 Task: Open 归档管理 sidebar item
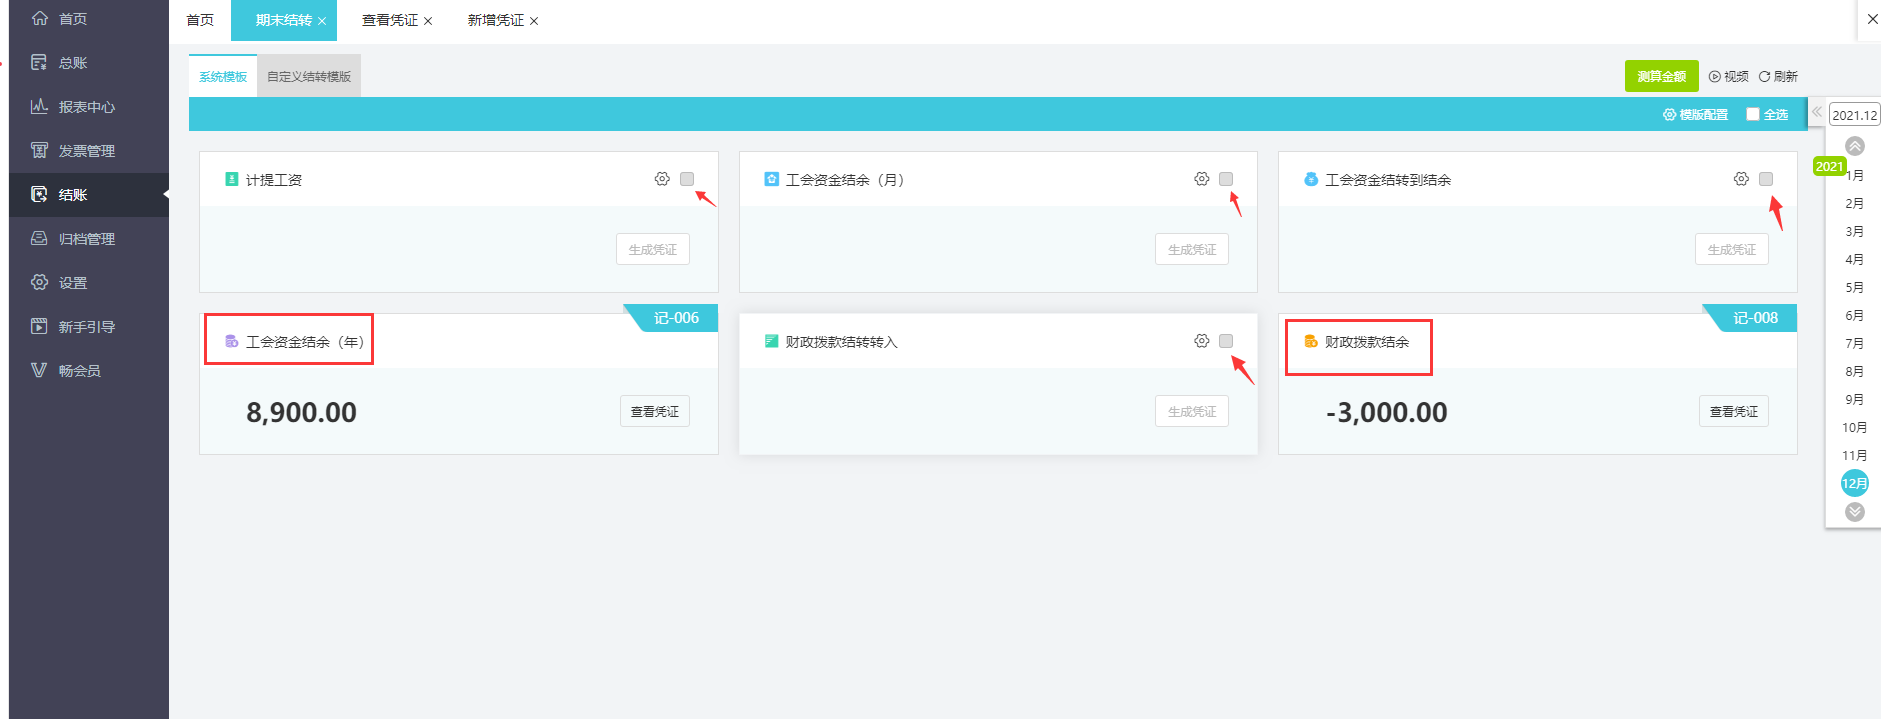tap(86, 239)
